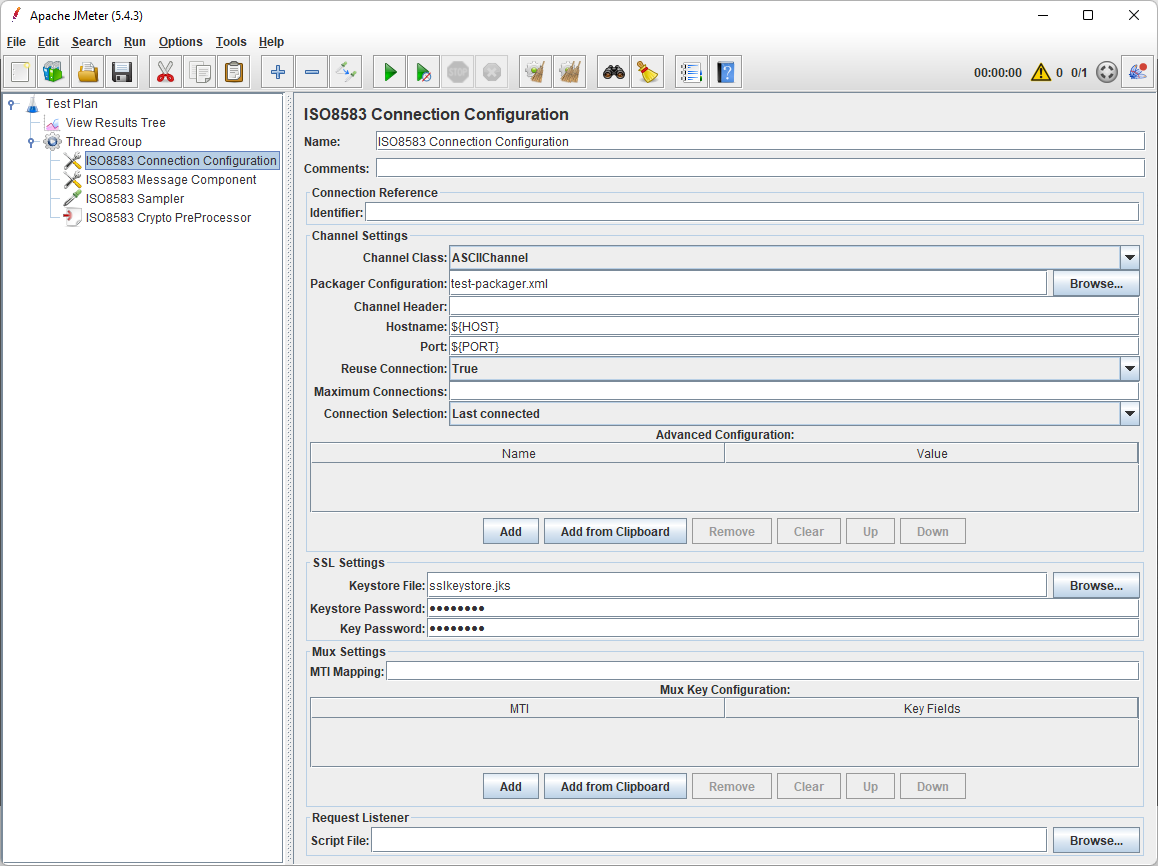Open the Tools menu
1158x866 pixels.
[x=230, y=42]
